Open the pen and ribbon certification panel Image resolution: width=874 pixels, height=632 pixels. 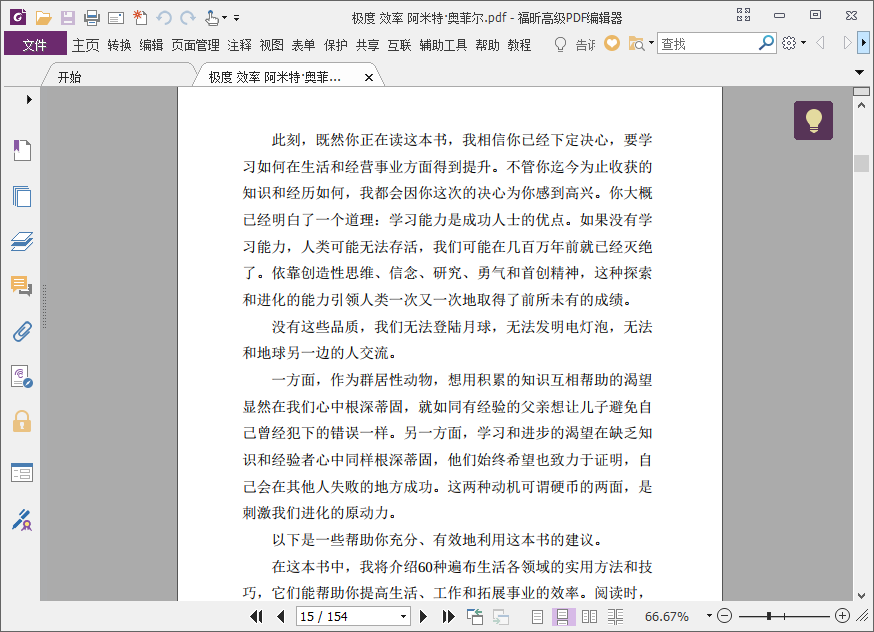coord(22,519)
